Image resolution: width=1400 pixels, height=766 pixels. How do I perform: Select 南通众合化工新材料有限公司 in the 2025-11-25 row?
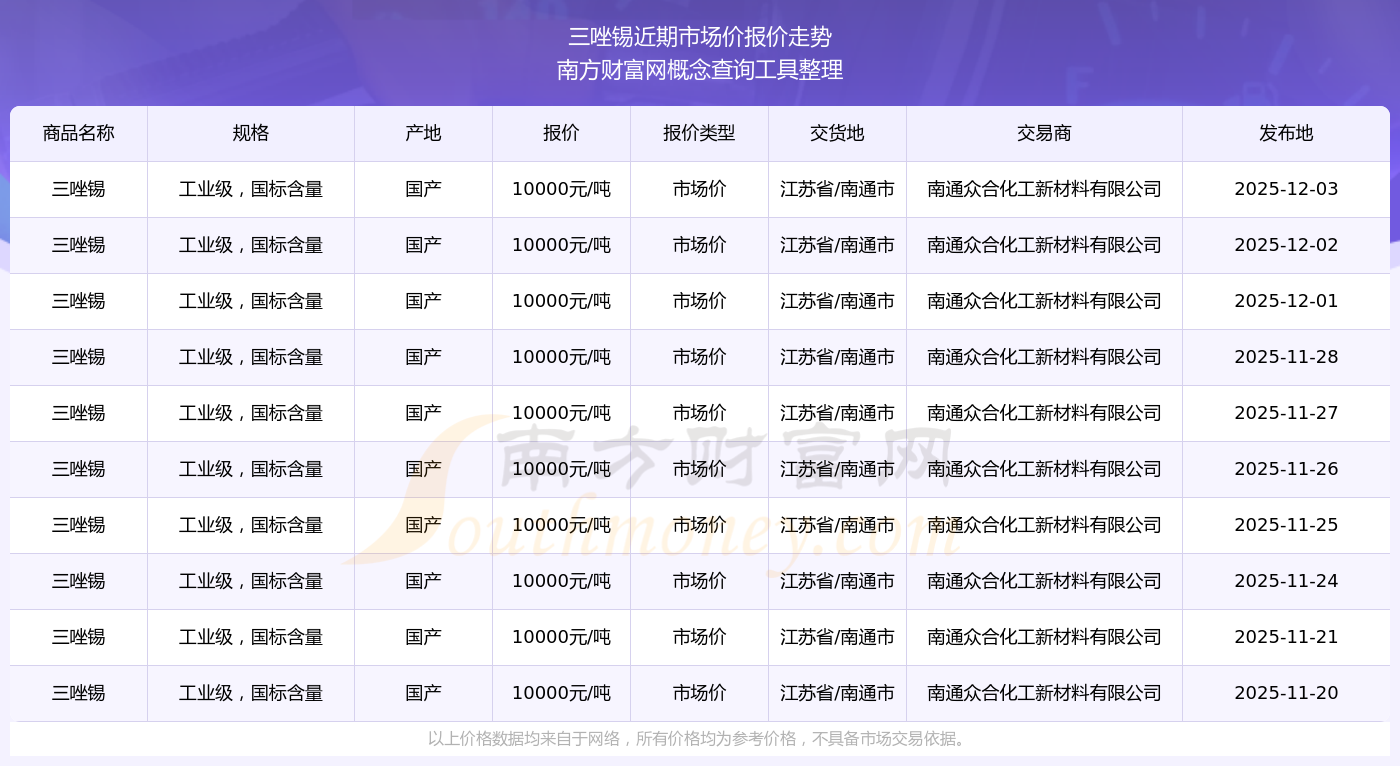[x=1045, y=525]
